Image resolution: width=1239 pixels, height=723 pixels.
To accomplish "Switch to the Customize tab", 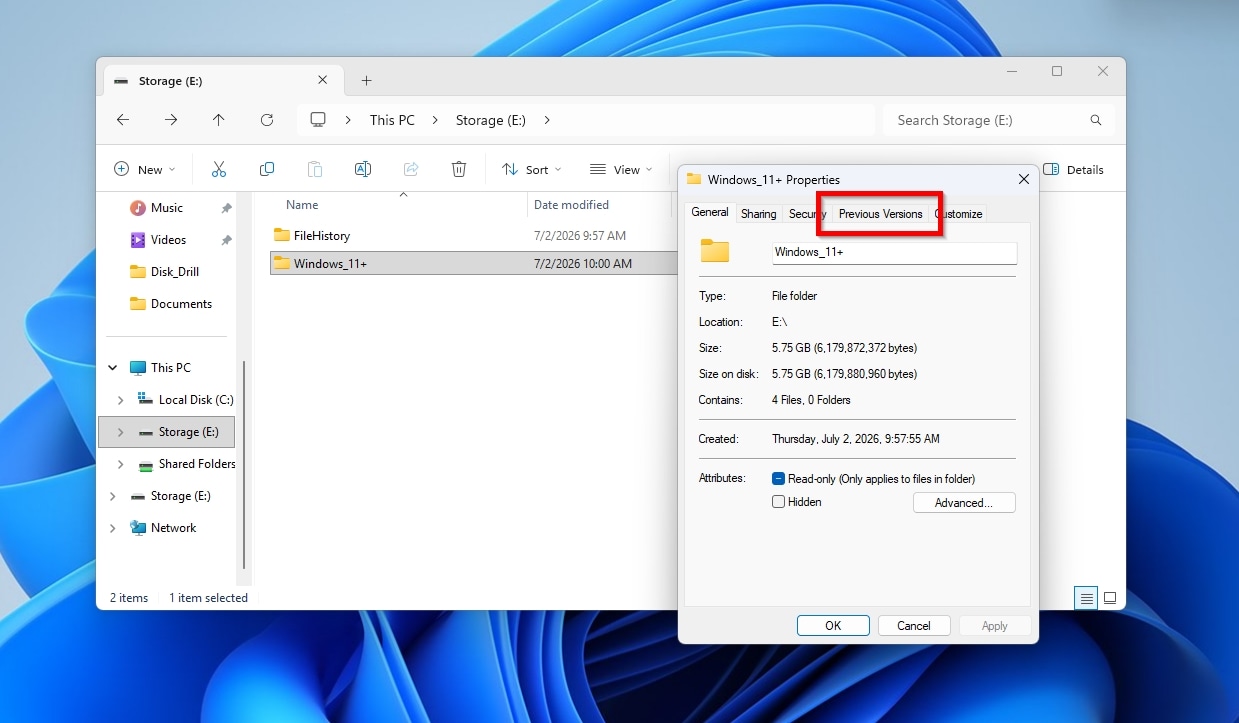I will (959, 214).
